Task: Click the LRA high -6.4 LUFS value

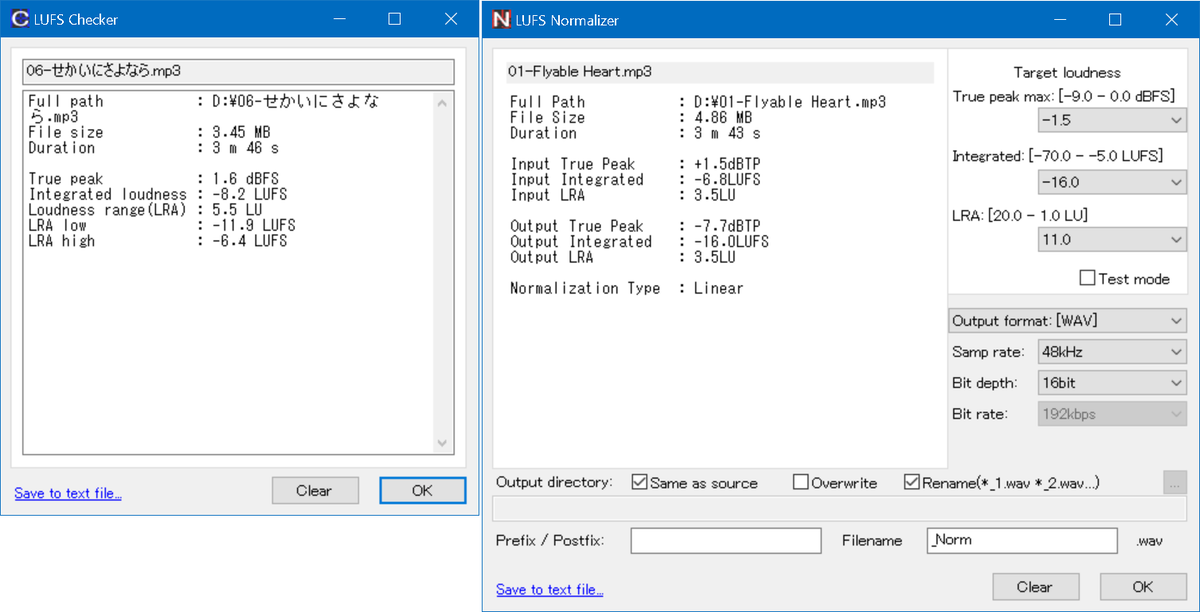Action: 248,241
